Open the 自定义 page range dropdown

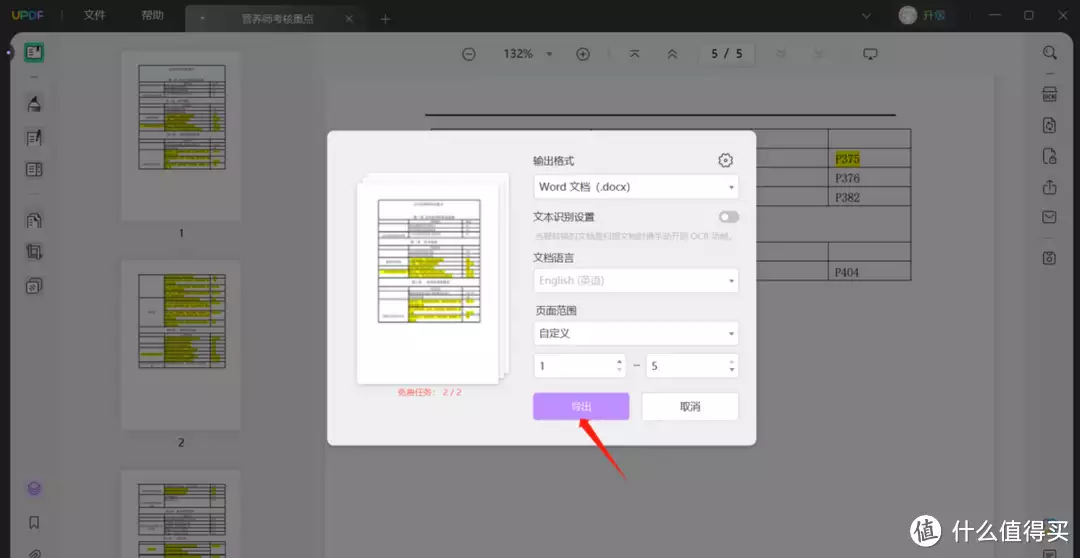(635, 334)
